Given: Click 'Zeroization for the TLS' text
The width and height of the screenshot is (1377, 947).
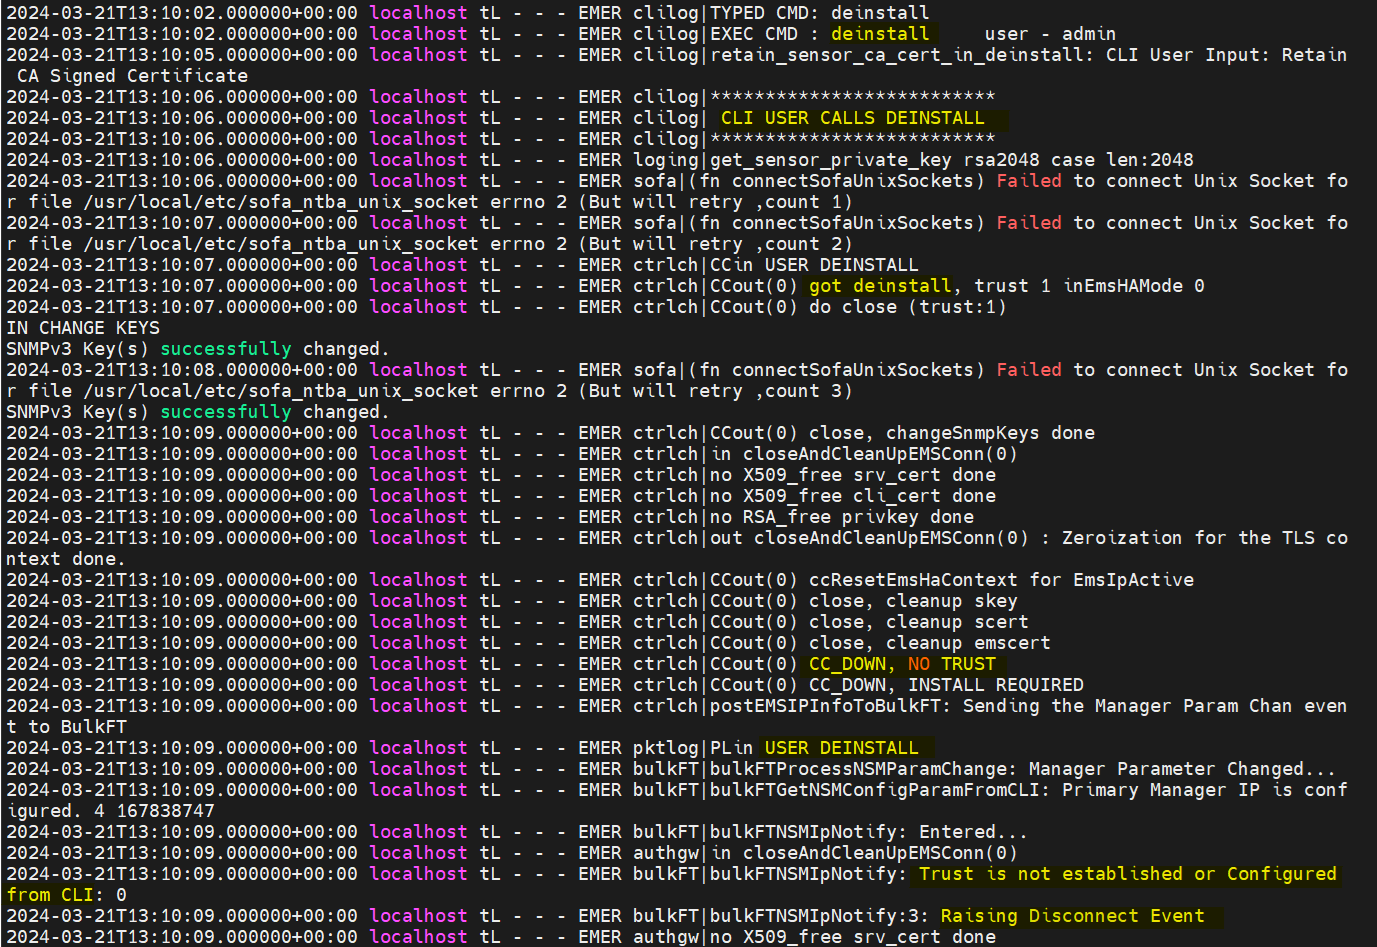Looking at the screenshot, I should click(1188, 538).
